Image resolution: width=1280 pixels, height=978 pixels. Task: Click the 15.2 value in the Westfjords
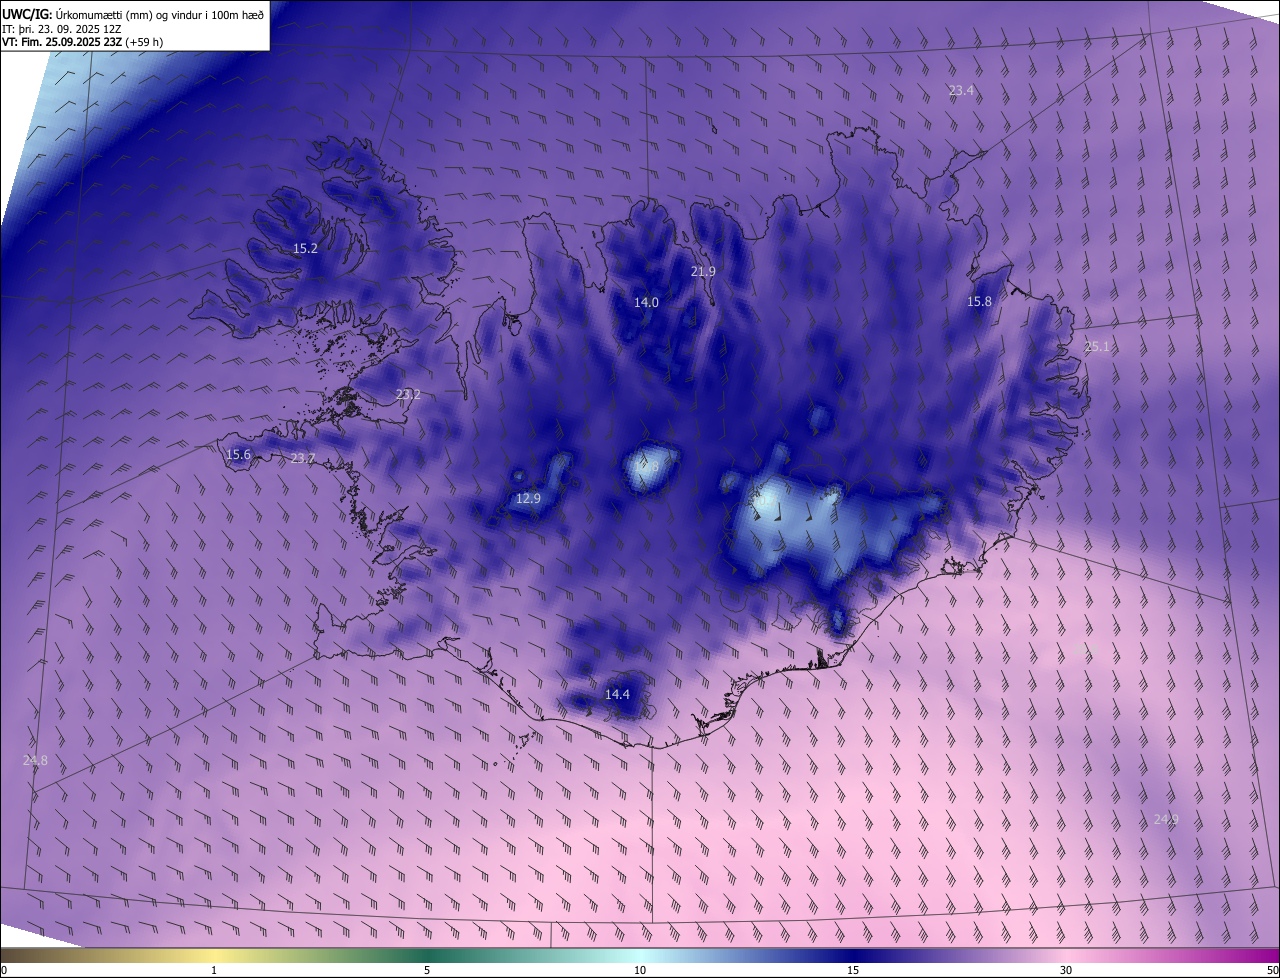click(x=305, y=249)
